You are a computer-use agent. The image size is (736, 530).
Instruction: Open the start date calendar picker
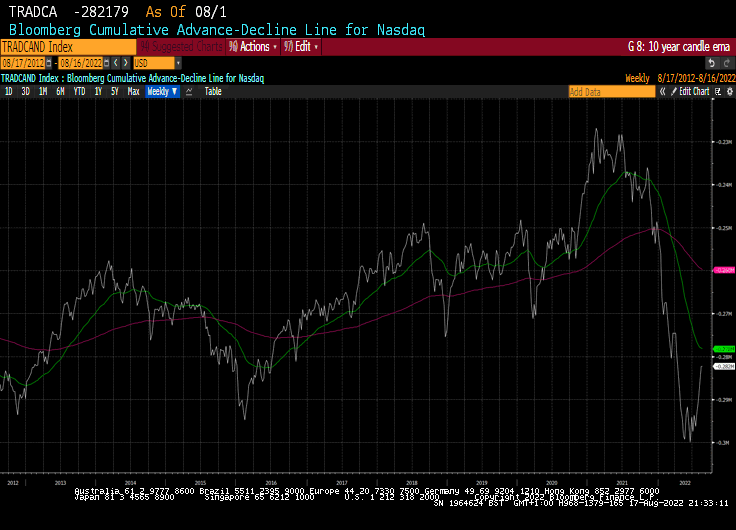click(x=49, y=63)
